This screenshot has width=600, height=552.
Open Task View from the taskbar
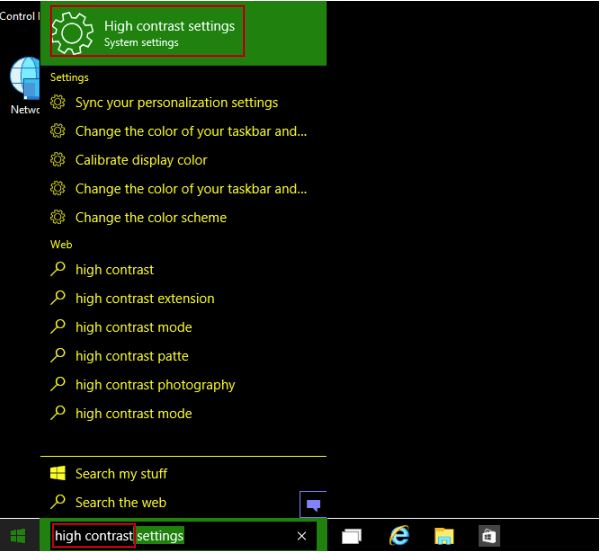point(352,537)
